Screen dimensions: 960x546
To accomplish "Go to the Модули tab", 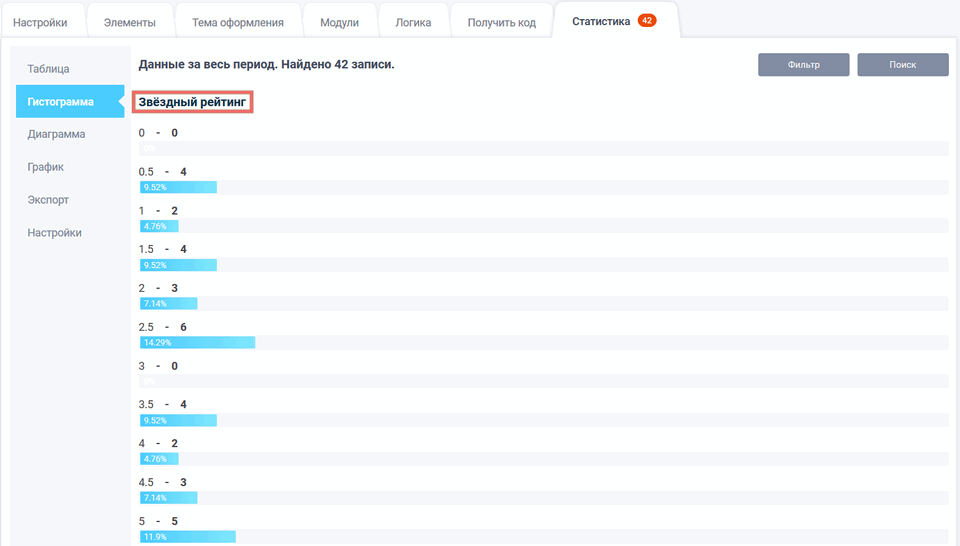I will (x=339, y=22).
